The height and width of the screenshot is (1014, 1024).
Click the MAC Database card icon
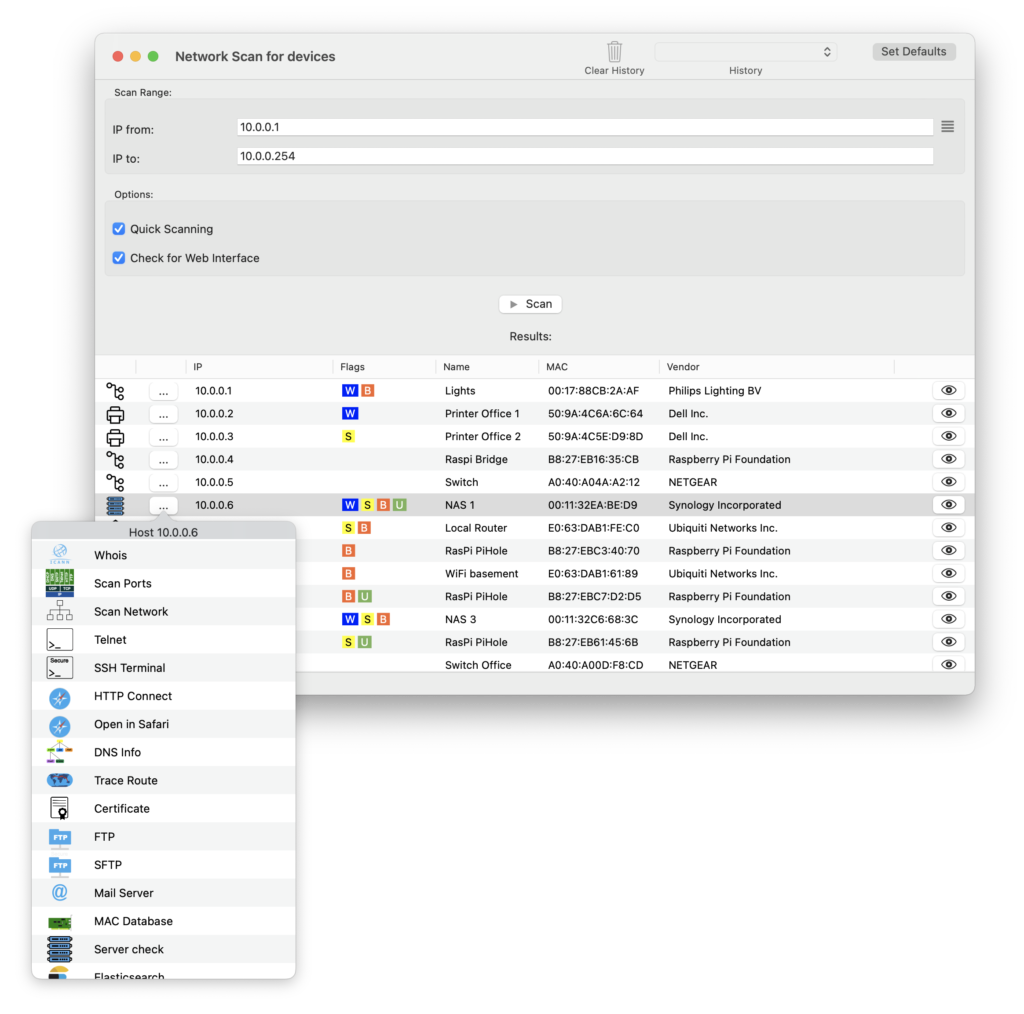tap(59, 922)
